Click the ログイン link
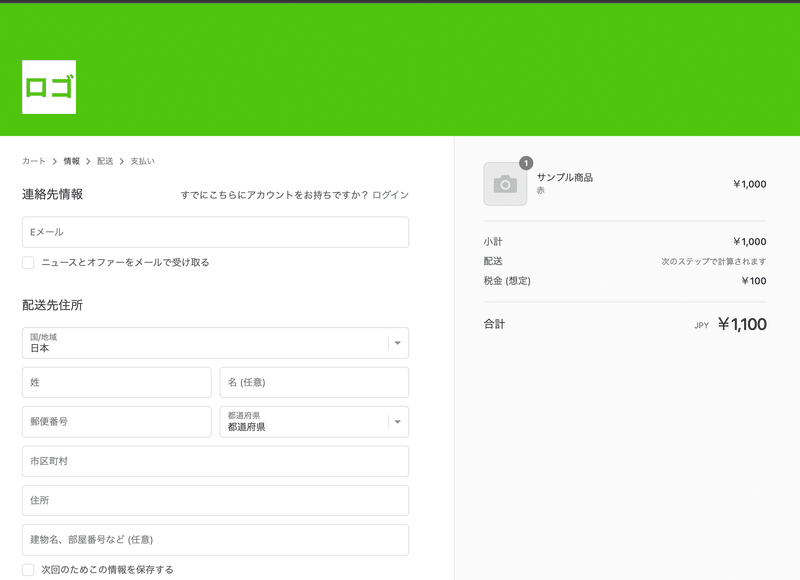 click(390, 195)
